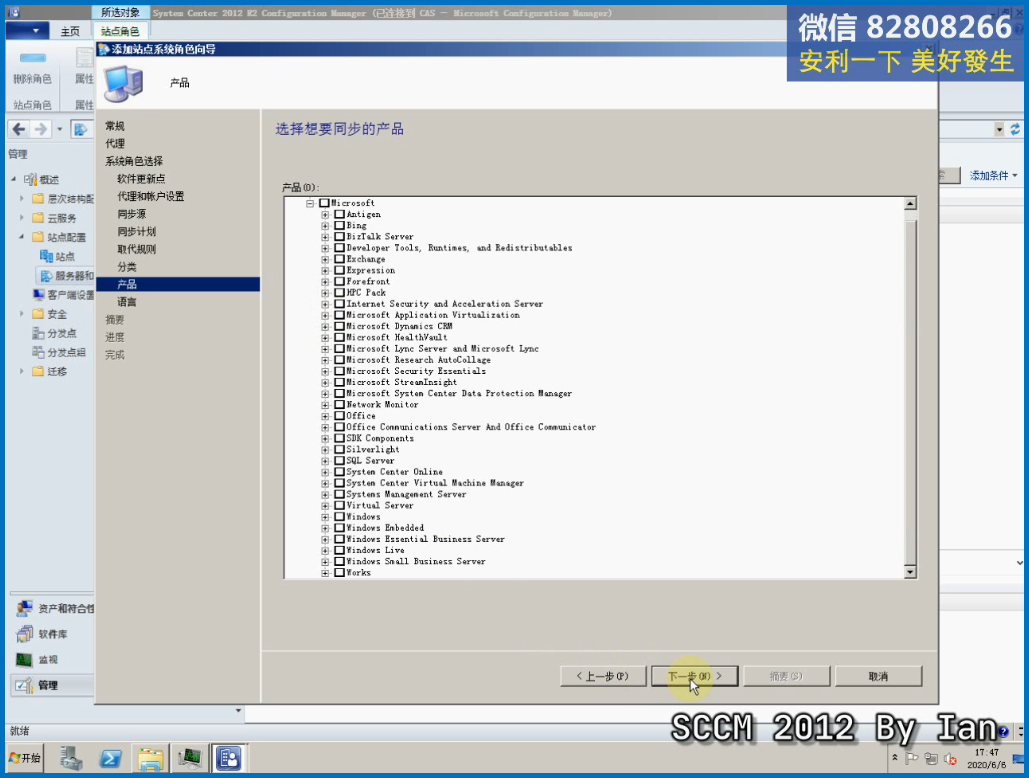Viewport: 1029px width, 778px height.
Task: Open File Explorer from the taskbar
Action: pos(150,758)
